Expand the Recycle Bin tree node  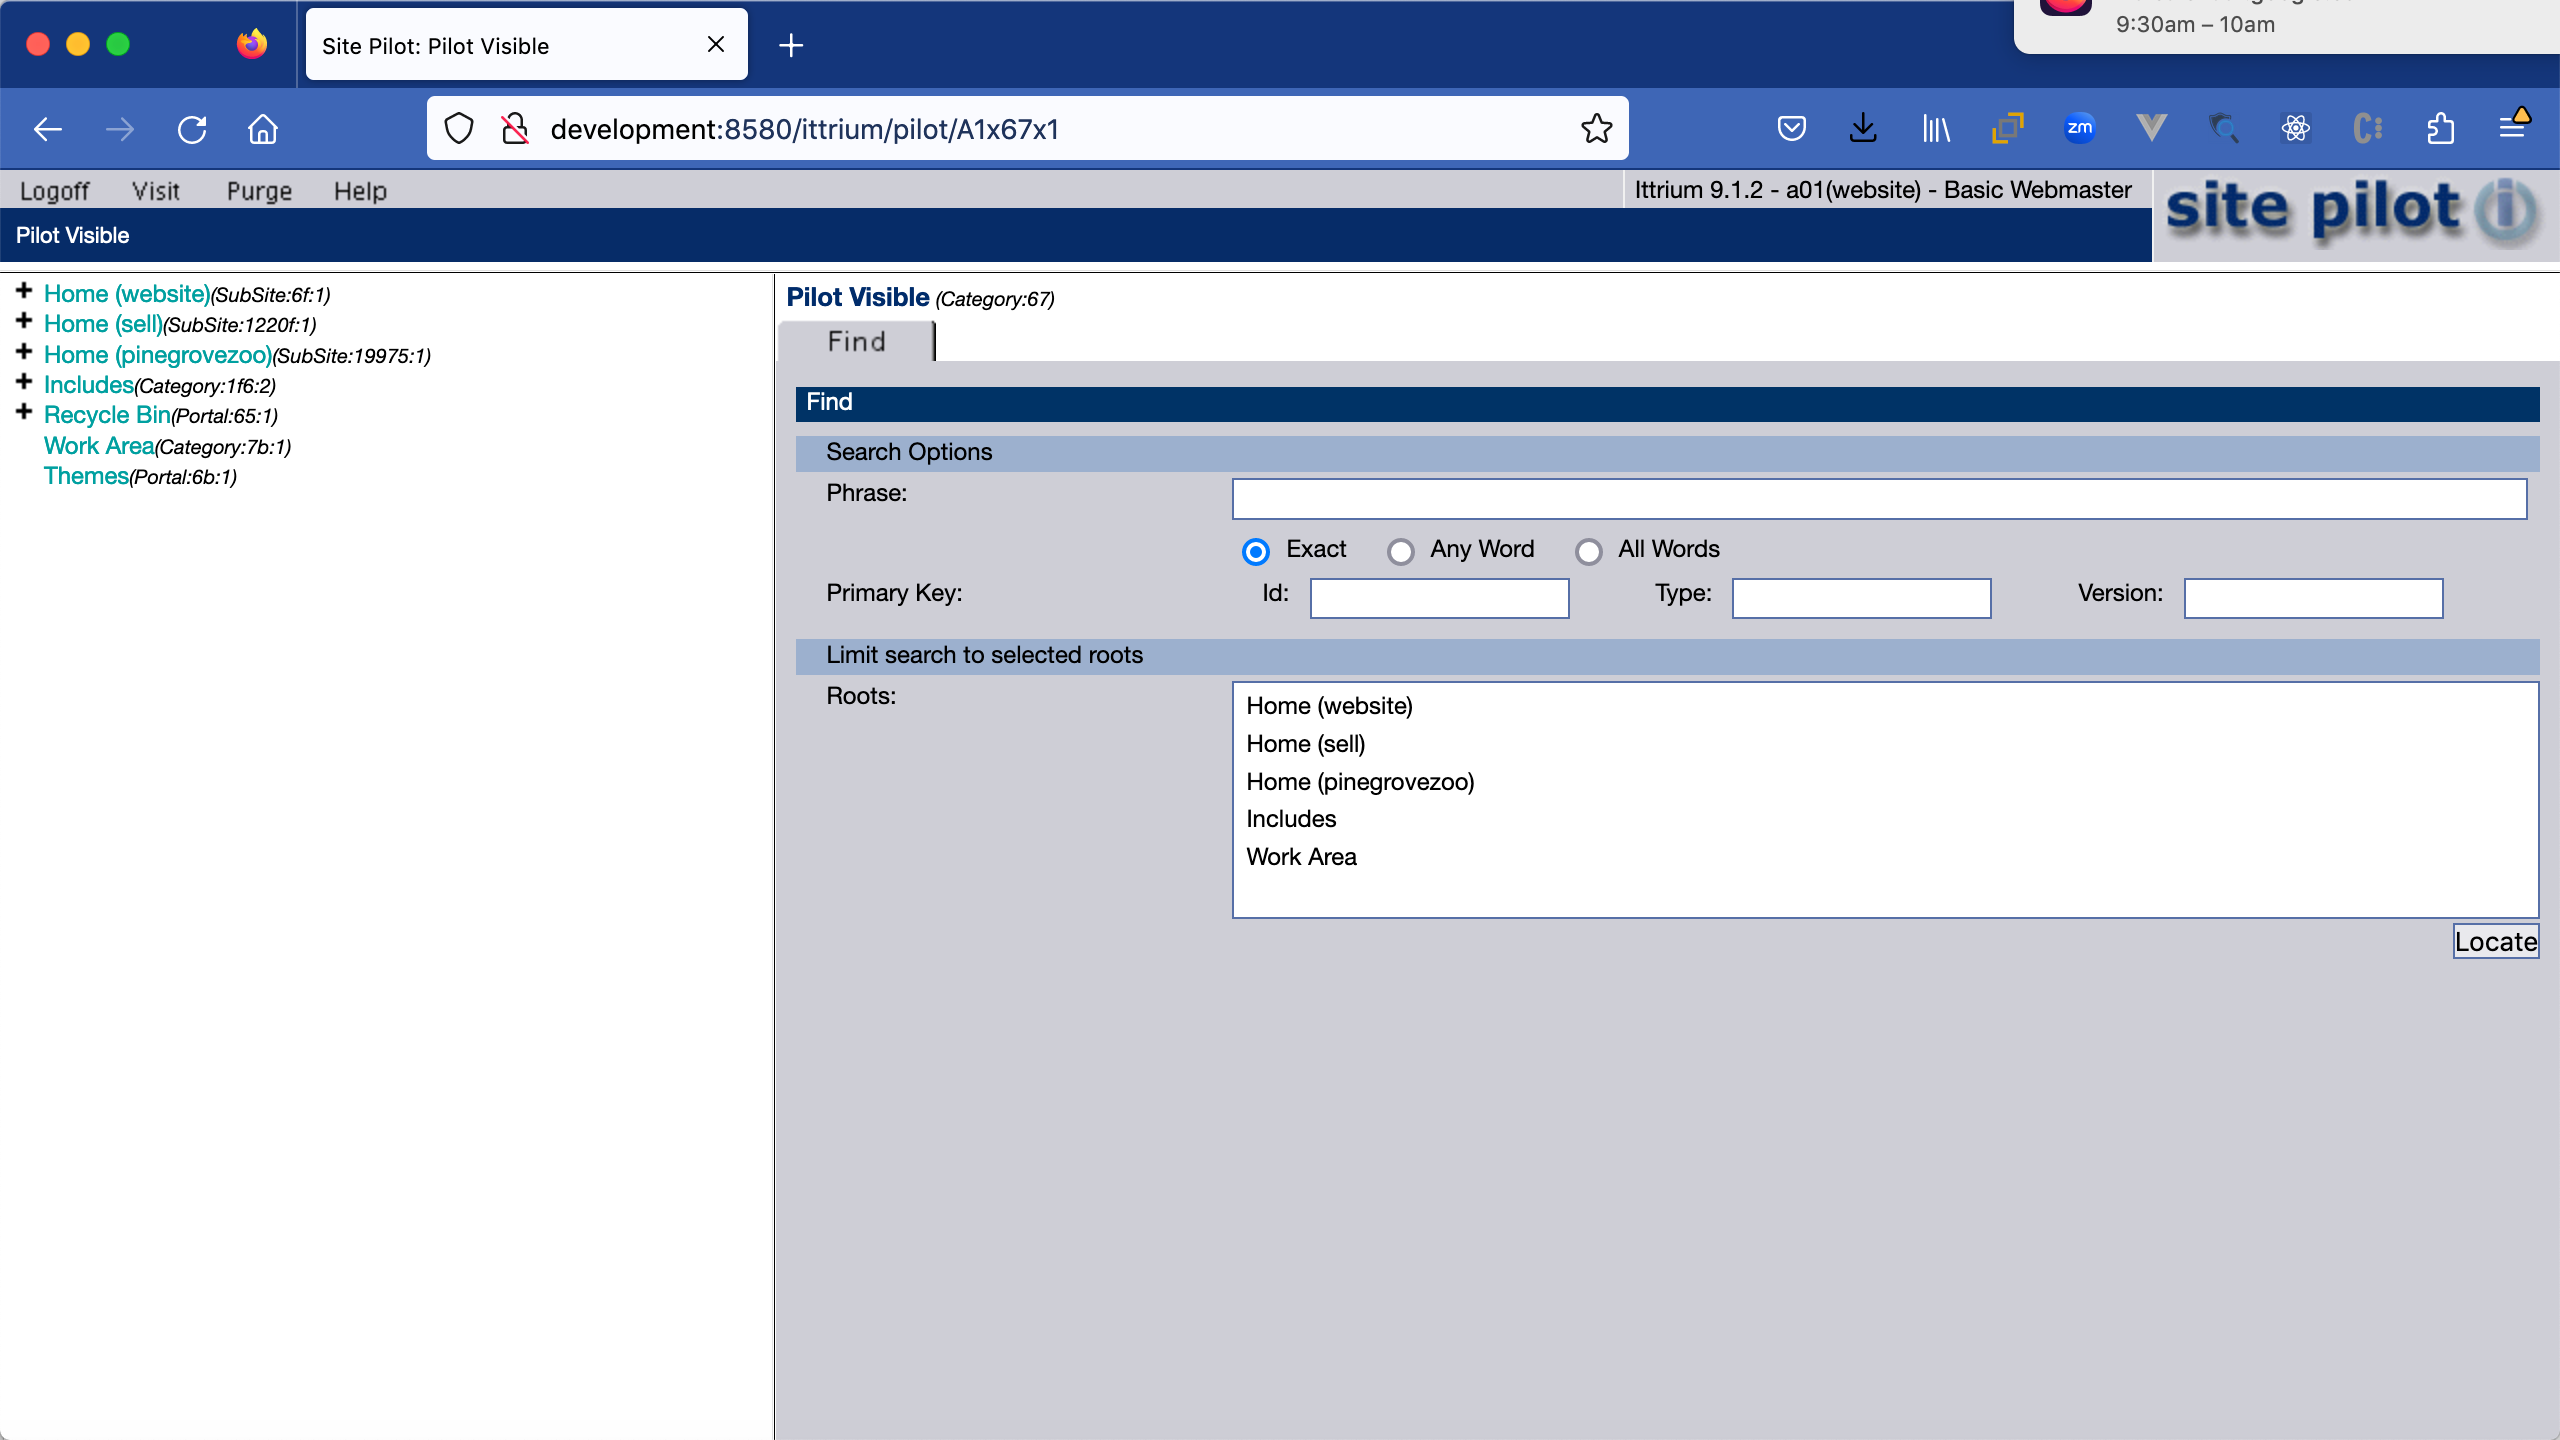click(24, 412)
